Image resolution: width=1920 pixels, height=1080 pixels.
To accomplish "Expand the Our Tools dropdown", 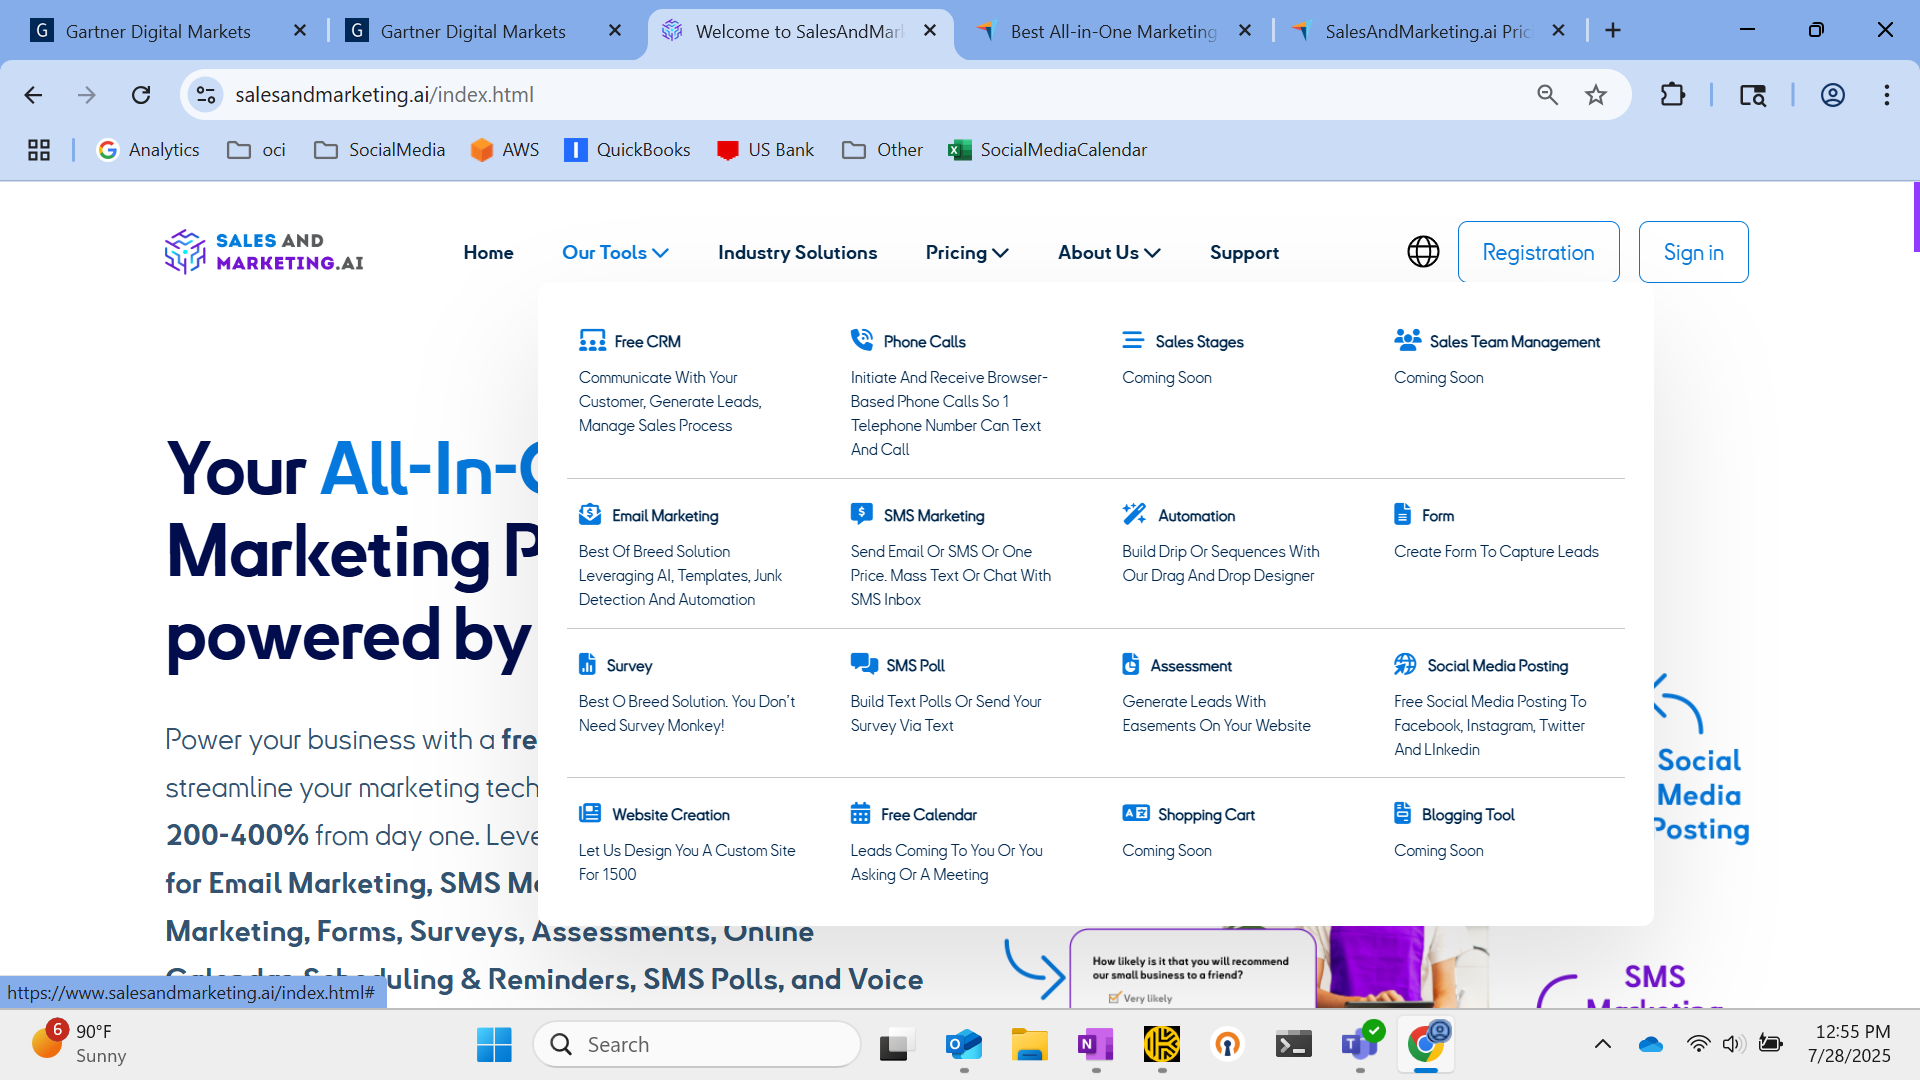I will coord(615,252).
